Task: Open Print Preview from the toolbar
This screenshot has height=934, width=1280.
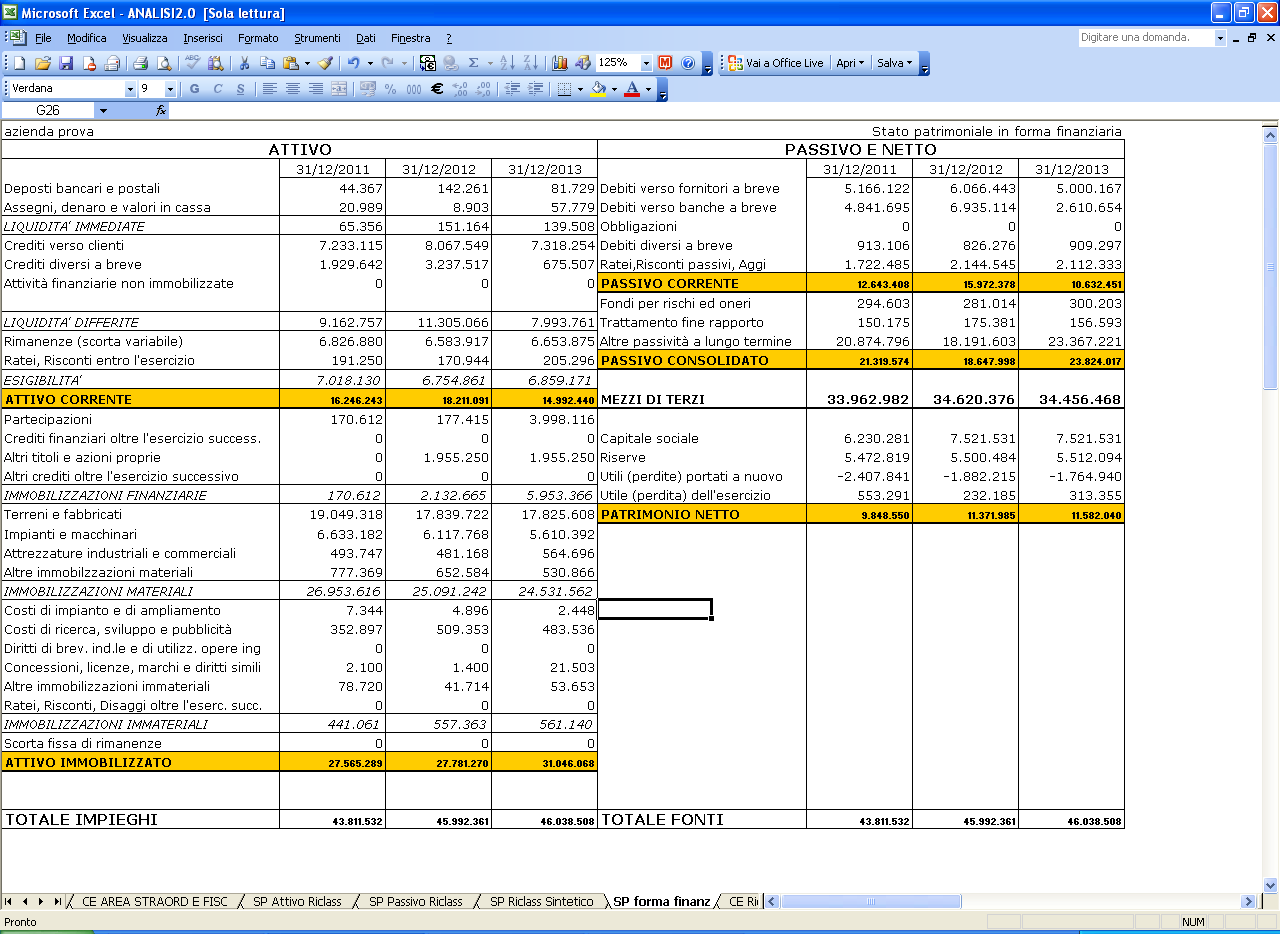Action: coord(164,63)
